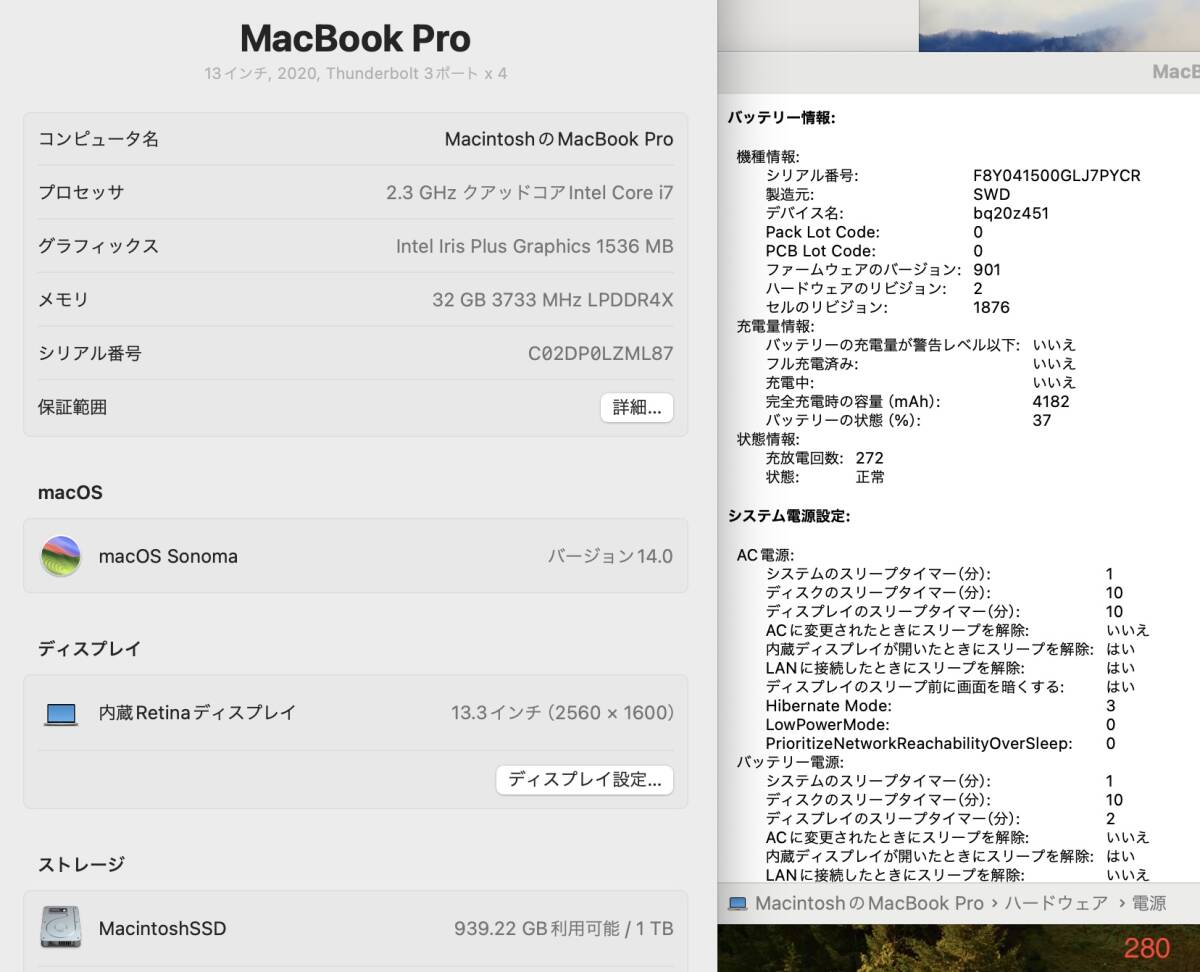1200x972 pixels.
Task: Click システム電源設定 heading
Action: coord(789,516)
